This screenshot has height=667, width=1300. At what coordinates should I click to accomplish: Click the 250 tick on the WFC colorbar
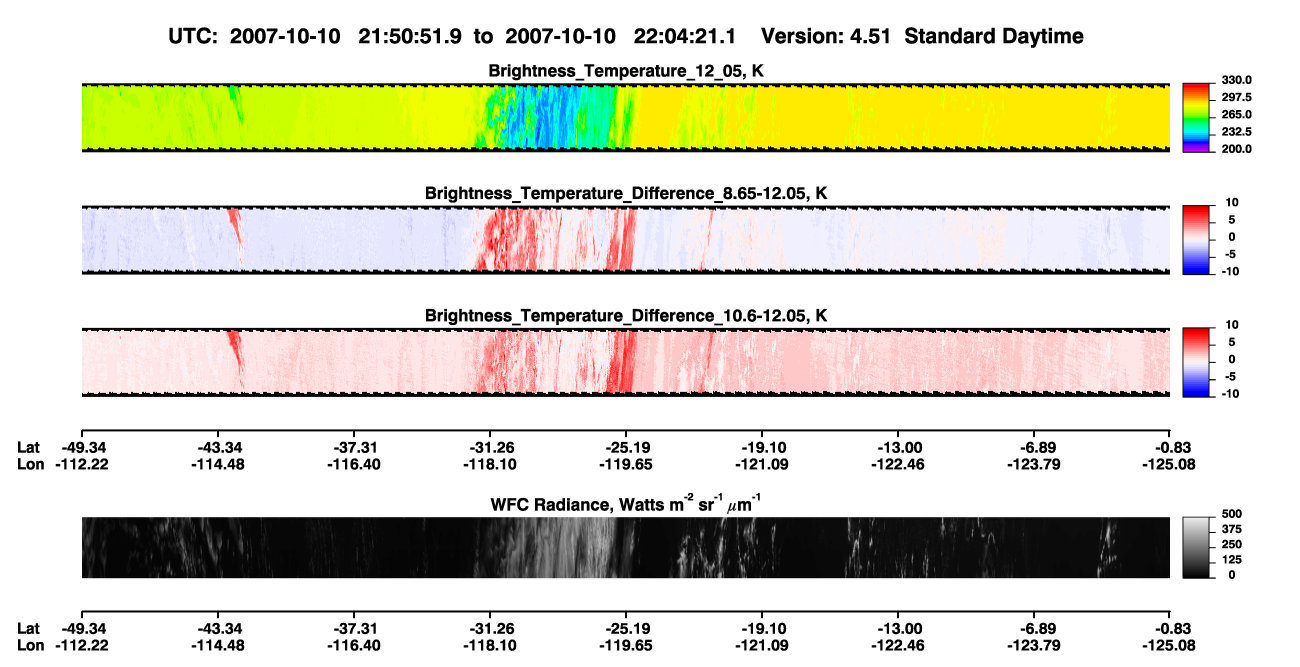[1230, 544]
